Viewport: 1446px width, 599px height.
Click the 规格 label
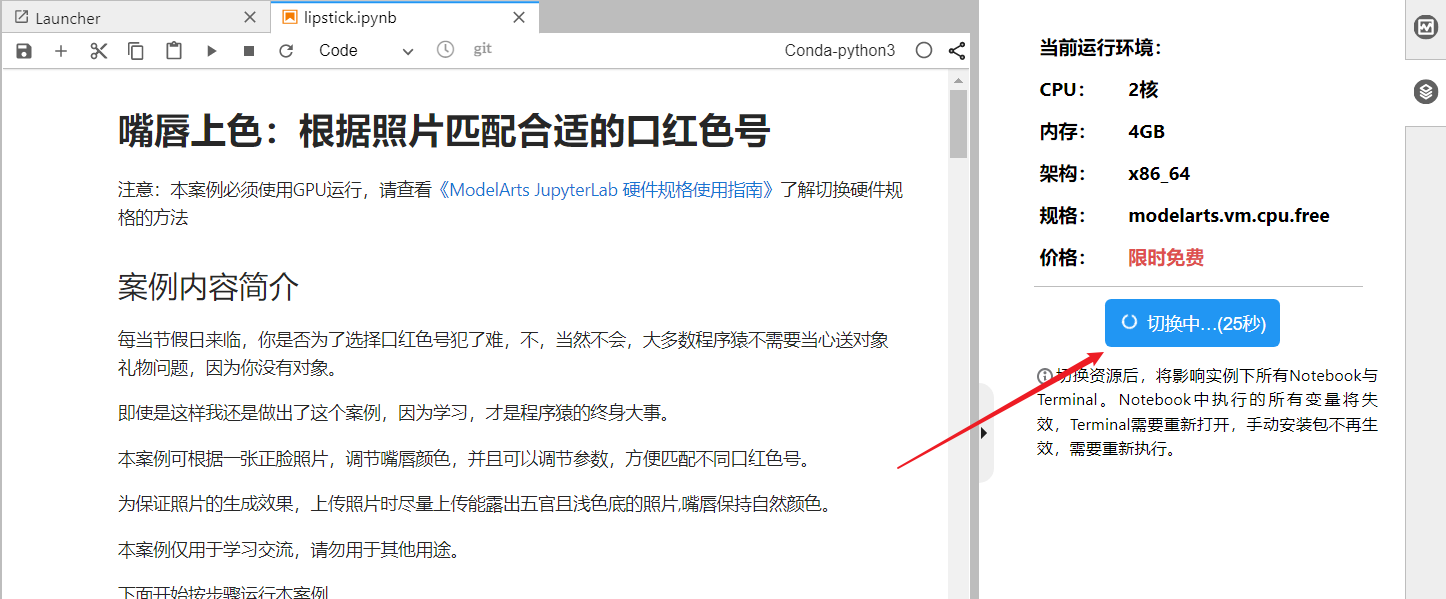click(x=1063, y=216)
